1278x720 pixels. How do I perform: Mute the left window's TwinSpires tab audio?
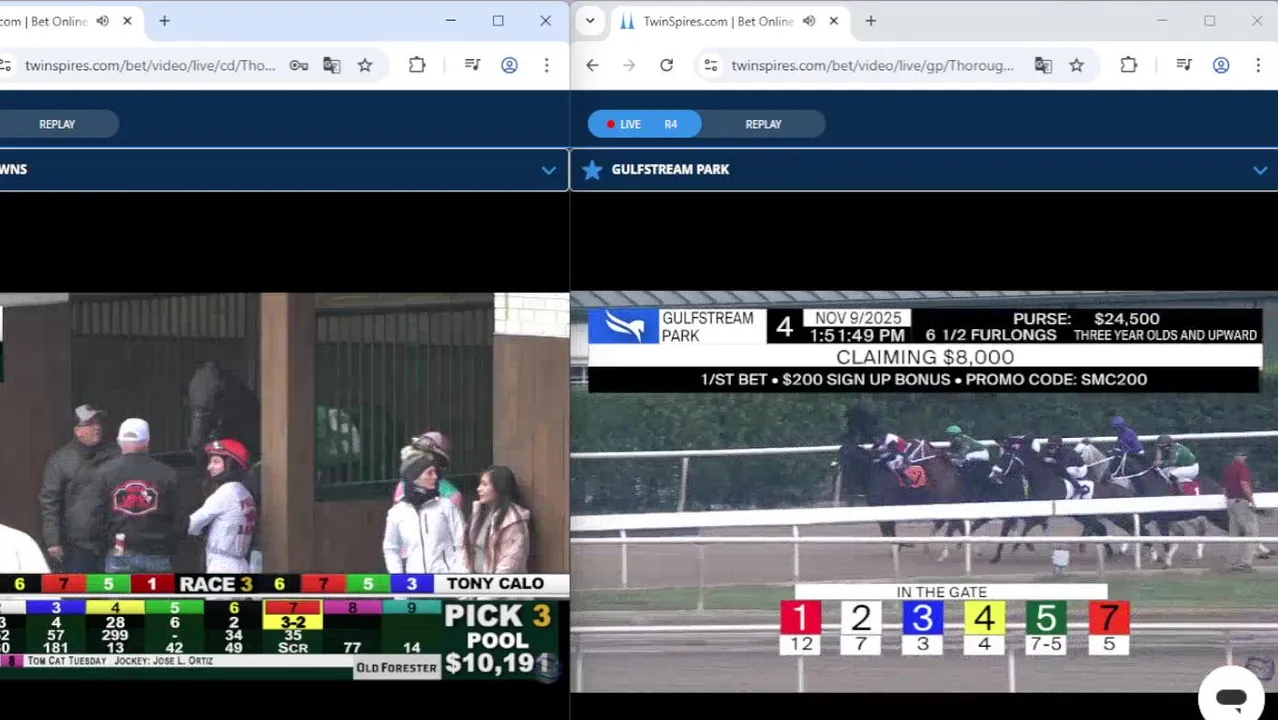102,21
